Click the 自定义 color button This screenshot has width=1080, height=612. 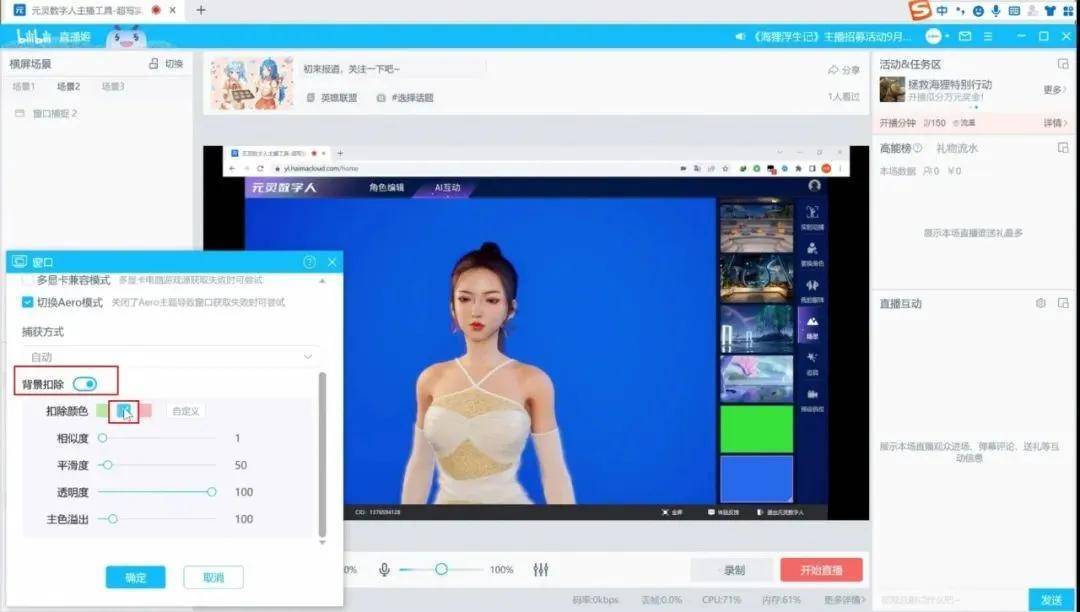(x=185, y=411)
